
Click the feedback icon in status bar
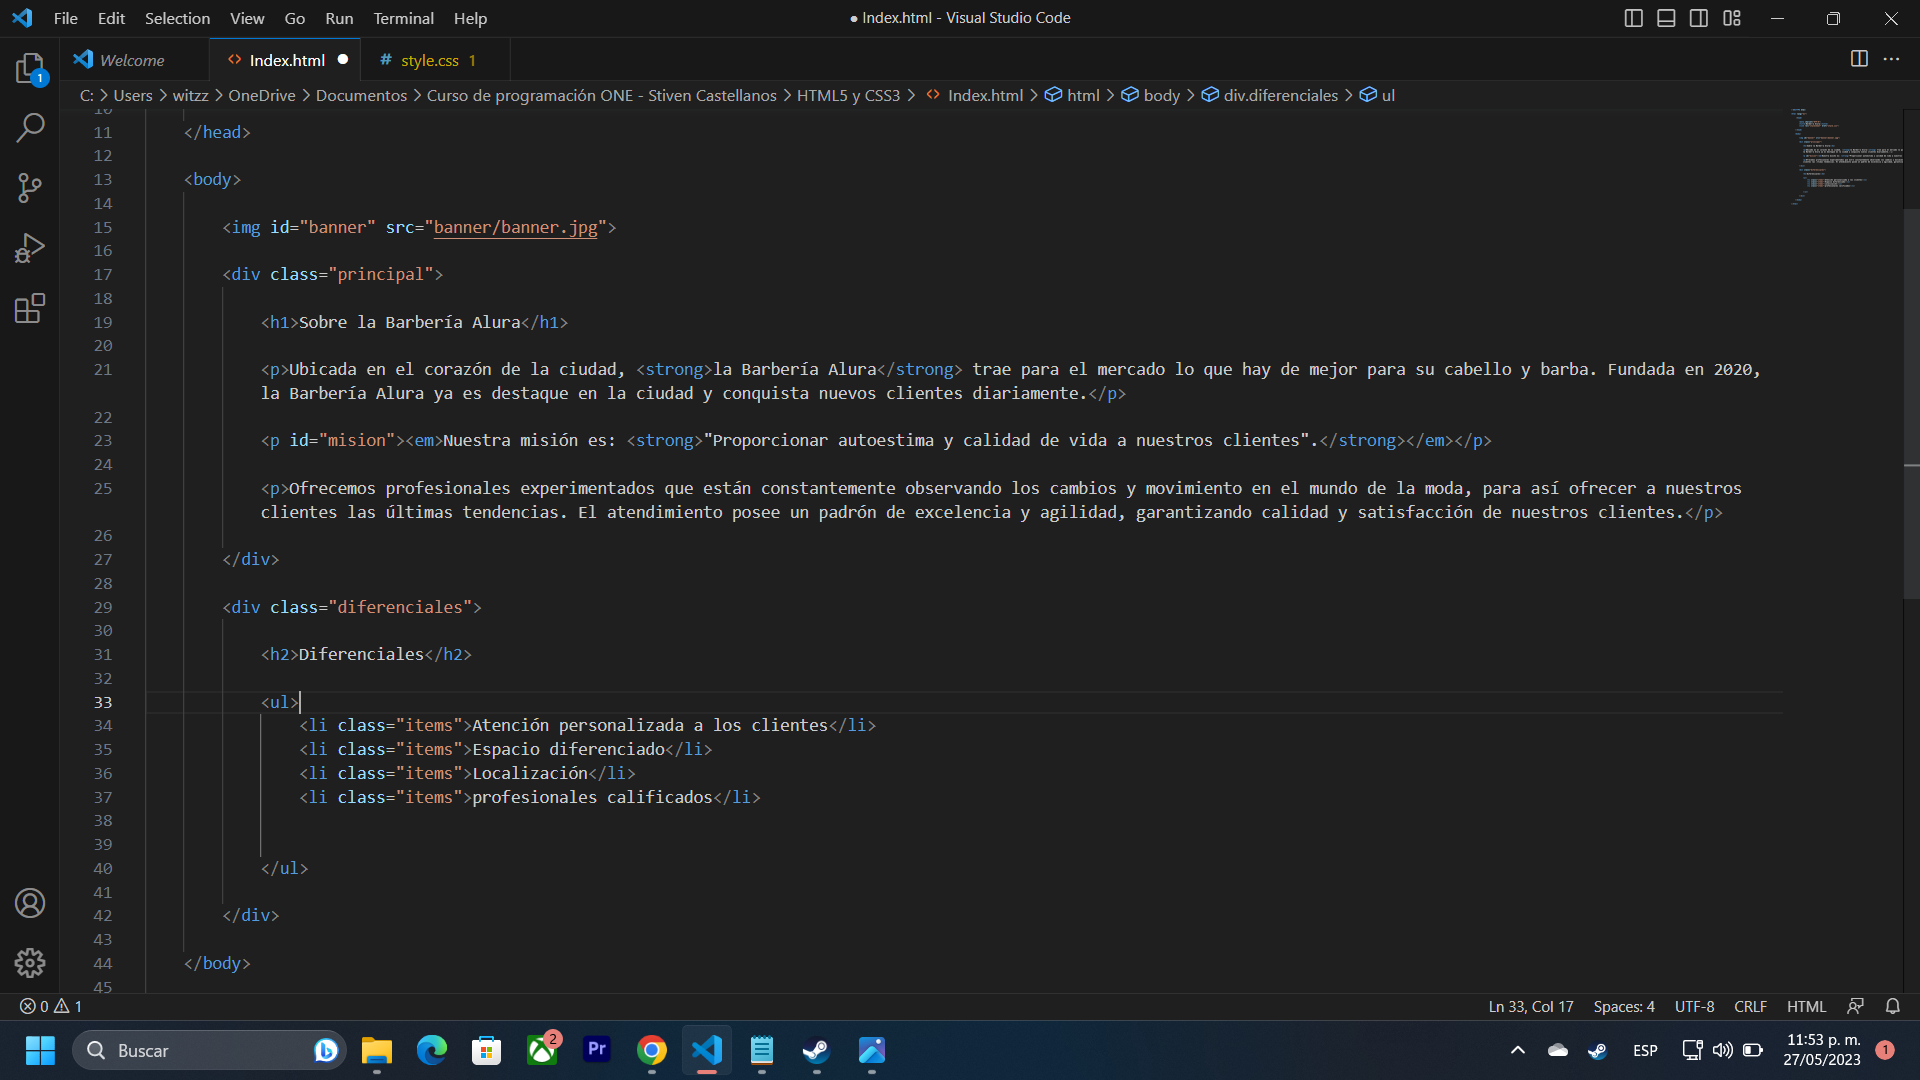coord(1856,1006)
